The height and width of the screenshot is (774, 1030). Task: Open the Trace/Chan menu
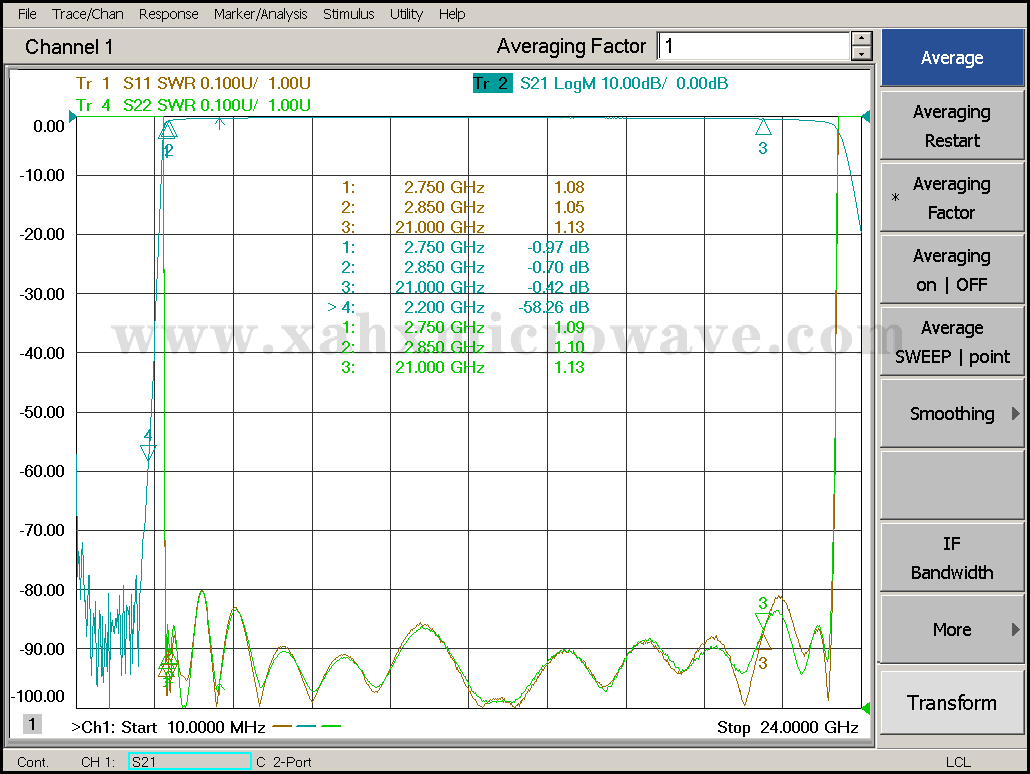pyautogui.click(x=87, y=14)
